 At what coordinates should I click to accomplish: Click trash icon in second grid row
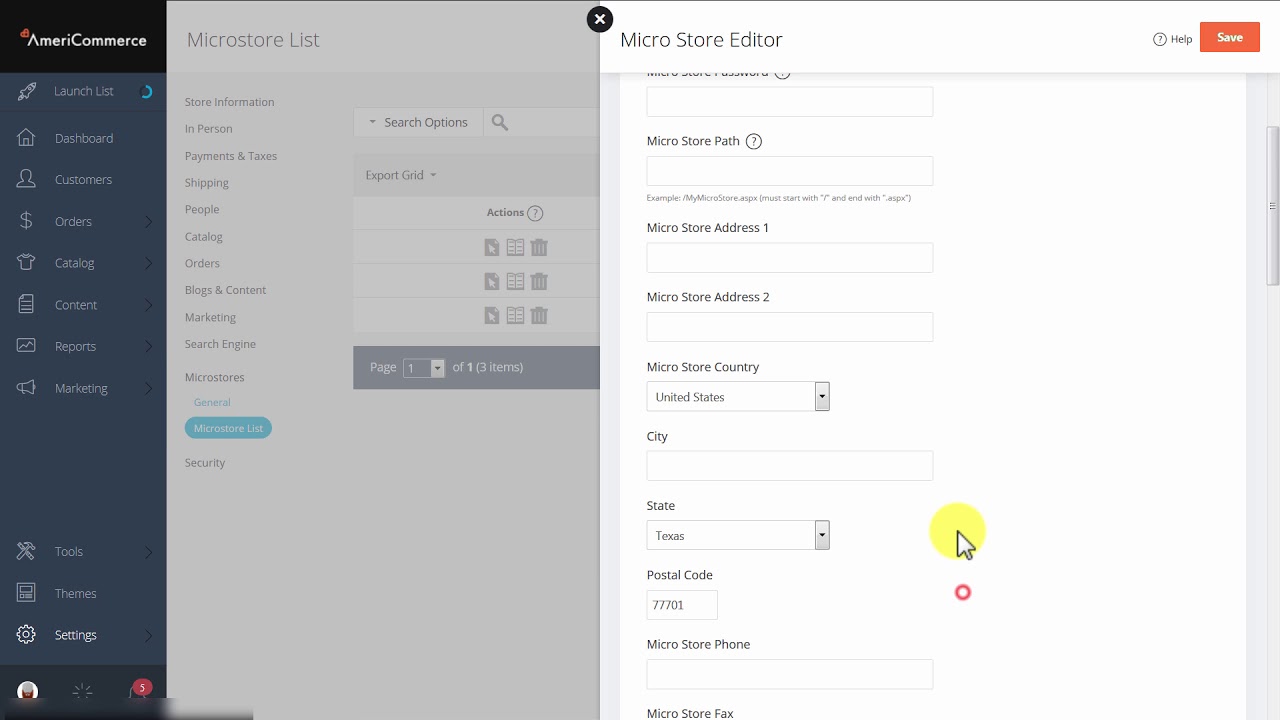(539, 282)
